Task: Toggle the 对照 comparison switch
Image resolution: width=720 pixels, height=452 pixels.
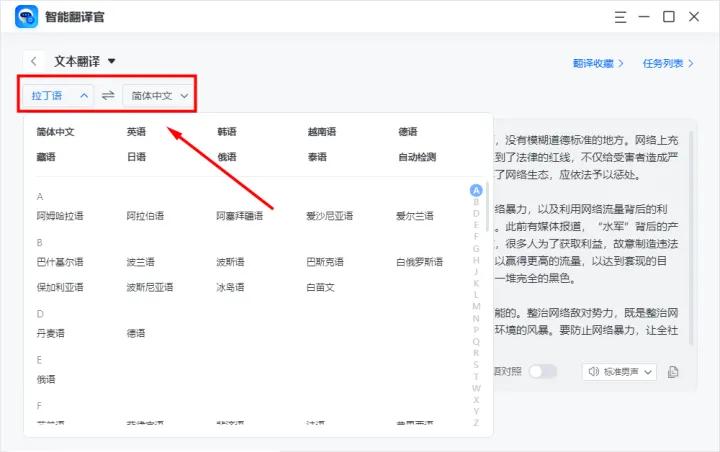Action: pyautogui.click(x=542, y=371)
